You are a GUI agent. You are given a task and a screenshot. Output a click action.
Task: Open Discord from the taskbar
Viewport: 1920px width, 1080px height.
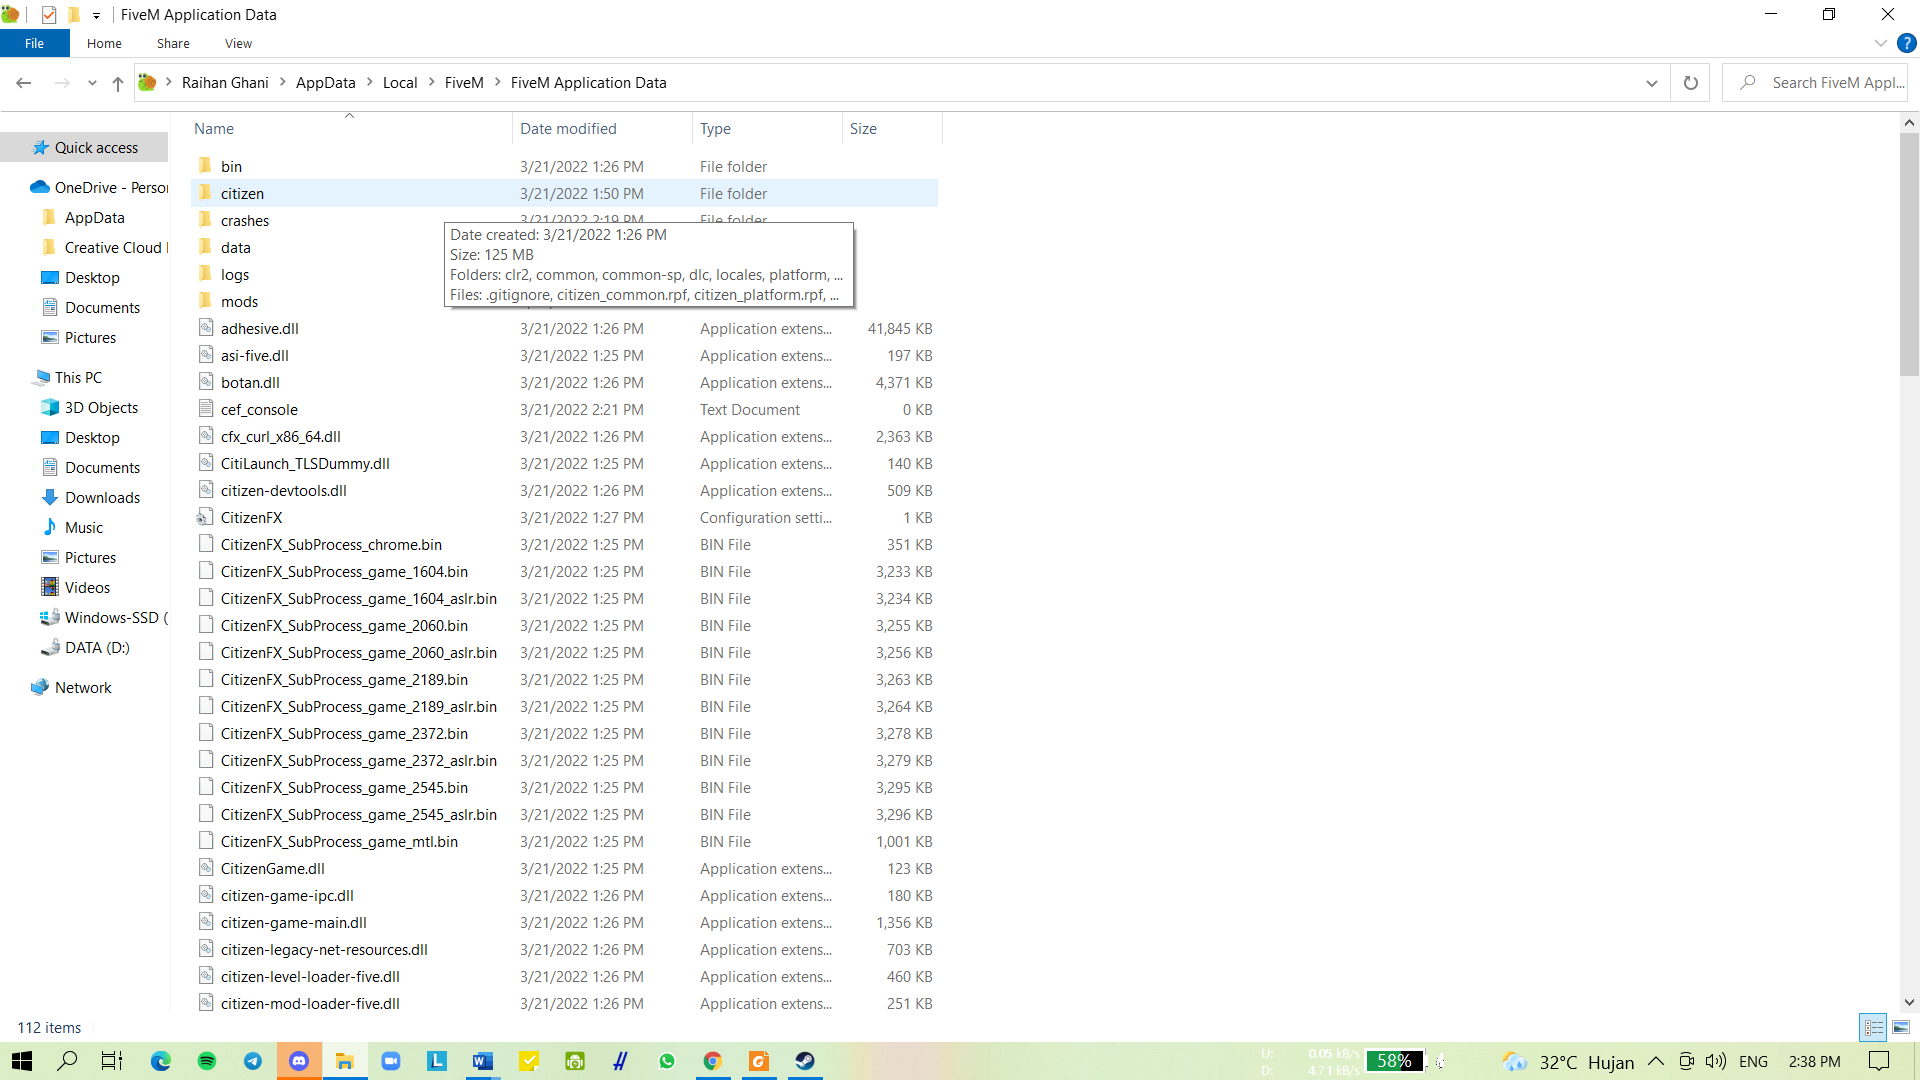coord(299,1061)
